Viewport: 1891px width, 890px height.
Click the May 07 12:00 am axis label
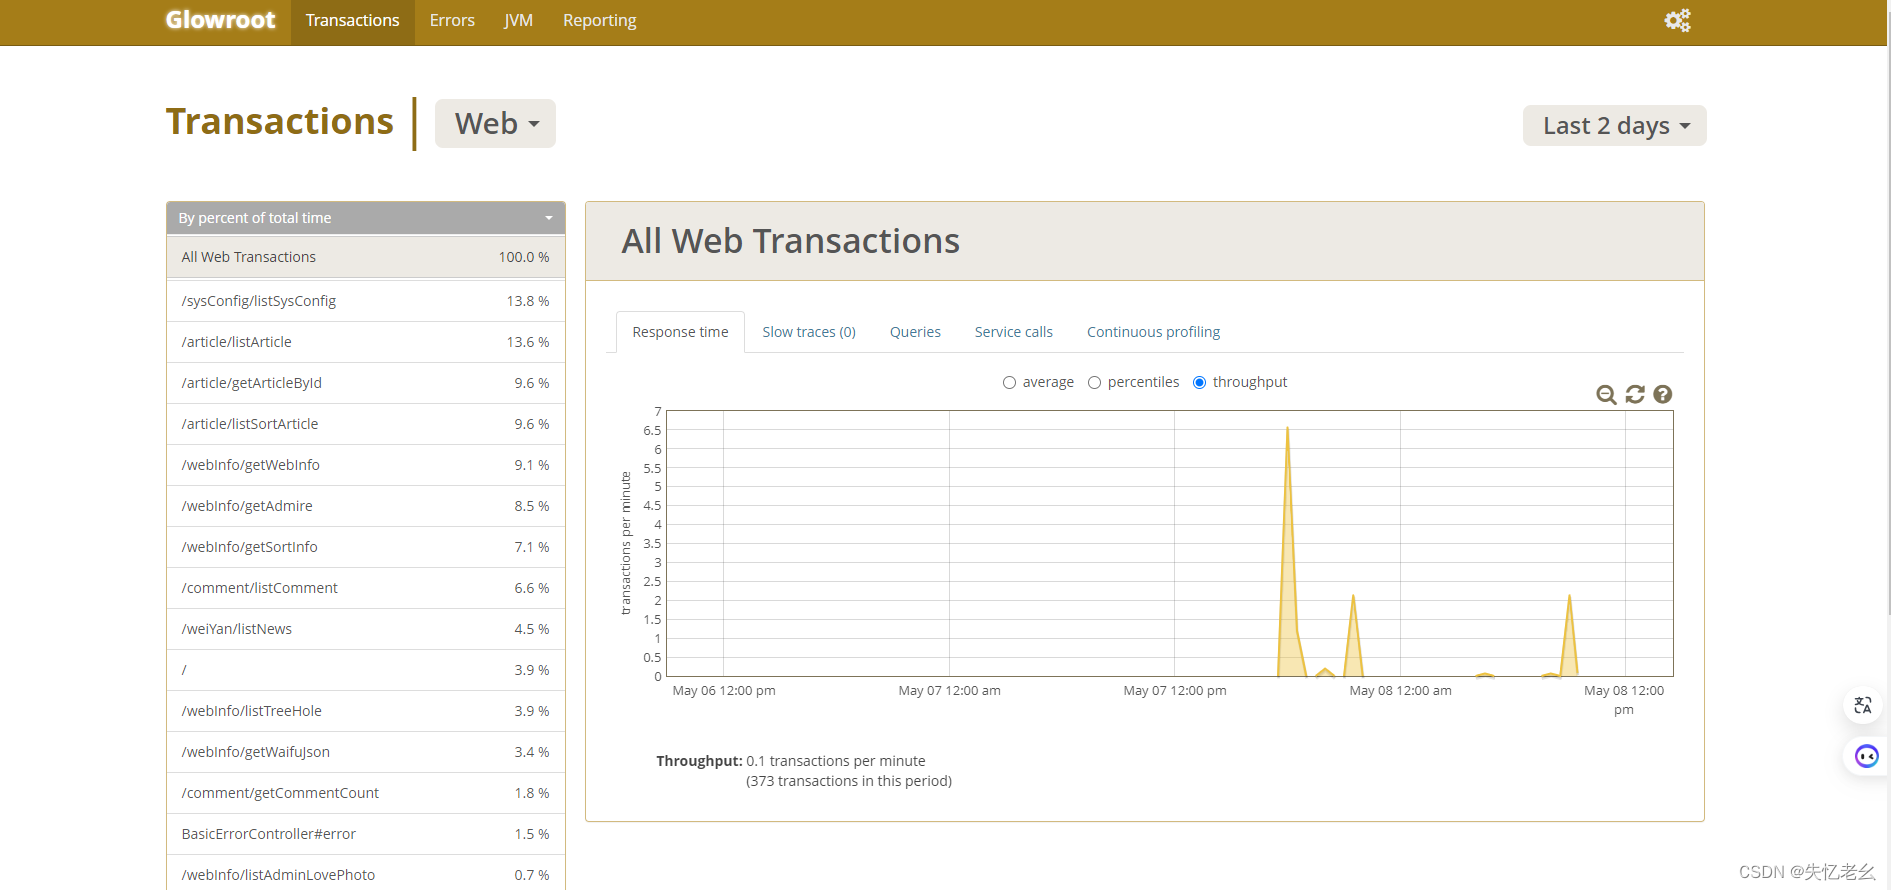click(949, 691)
